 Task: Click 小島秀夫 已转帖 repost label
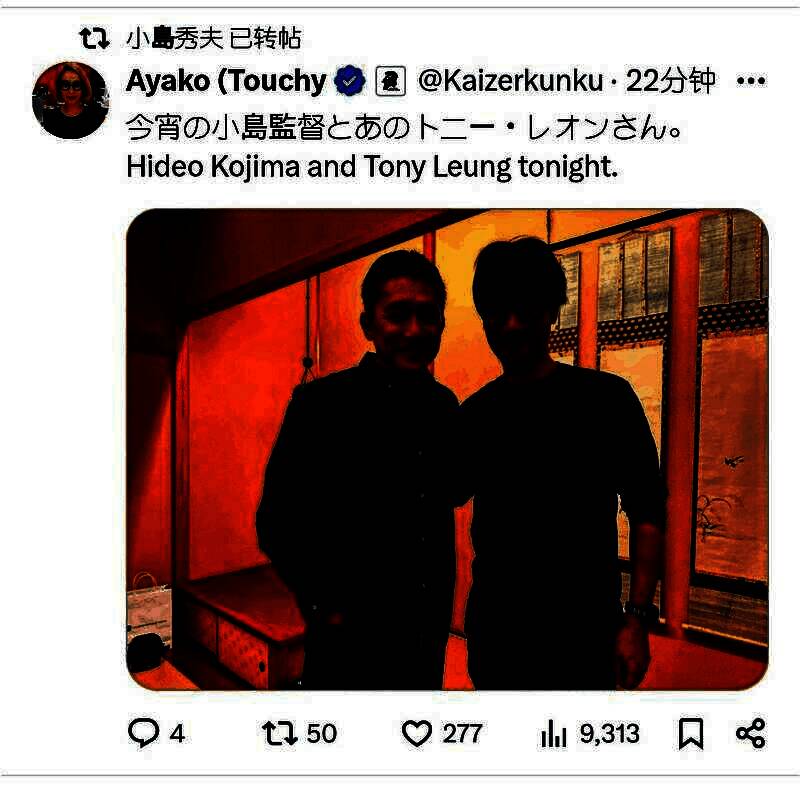(x=213, y=38)
